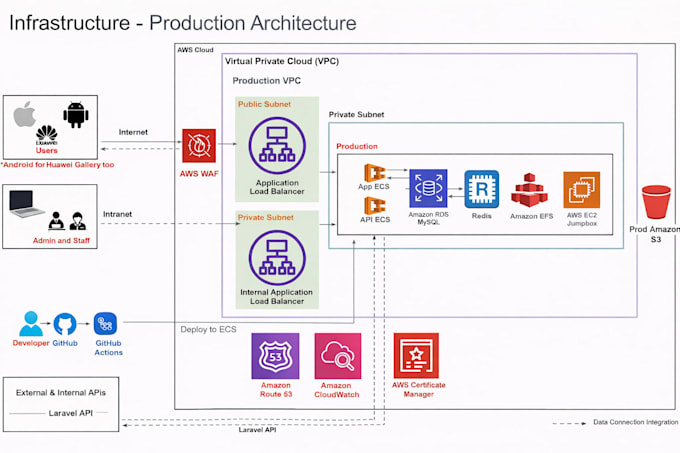Screen dimensions: 680x453
Task: Click the red 'Production' label
Action: click(357, 146)
